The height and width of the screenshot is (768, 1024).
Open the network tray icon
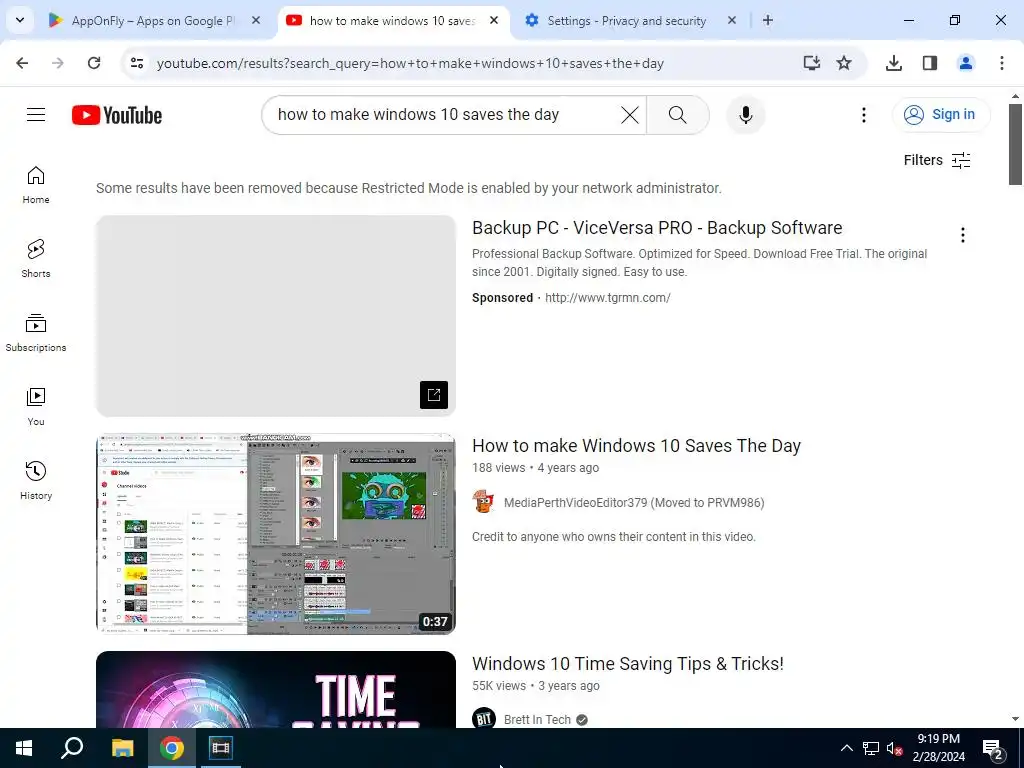click(x=871, y=748)
